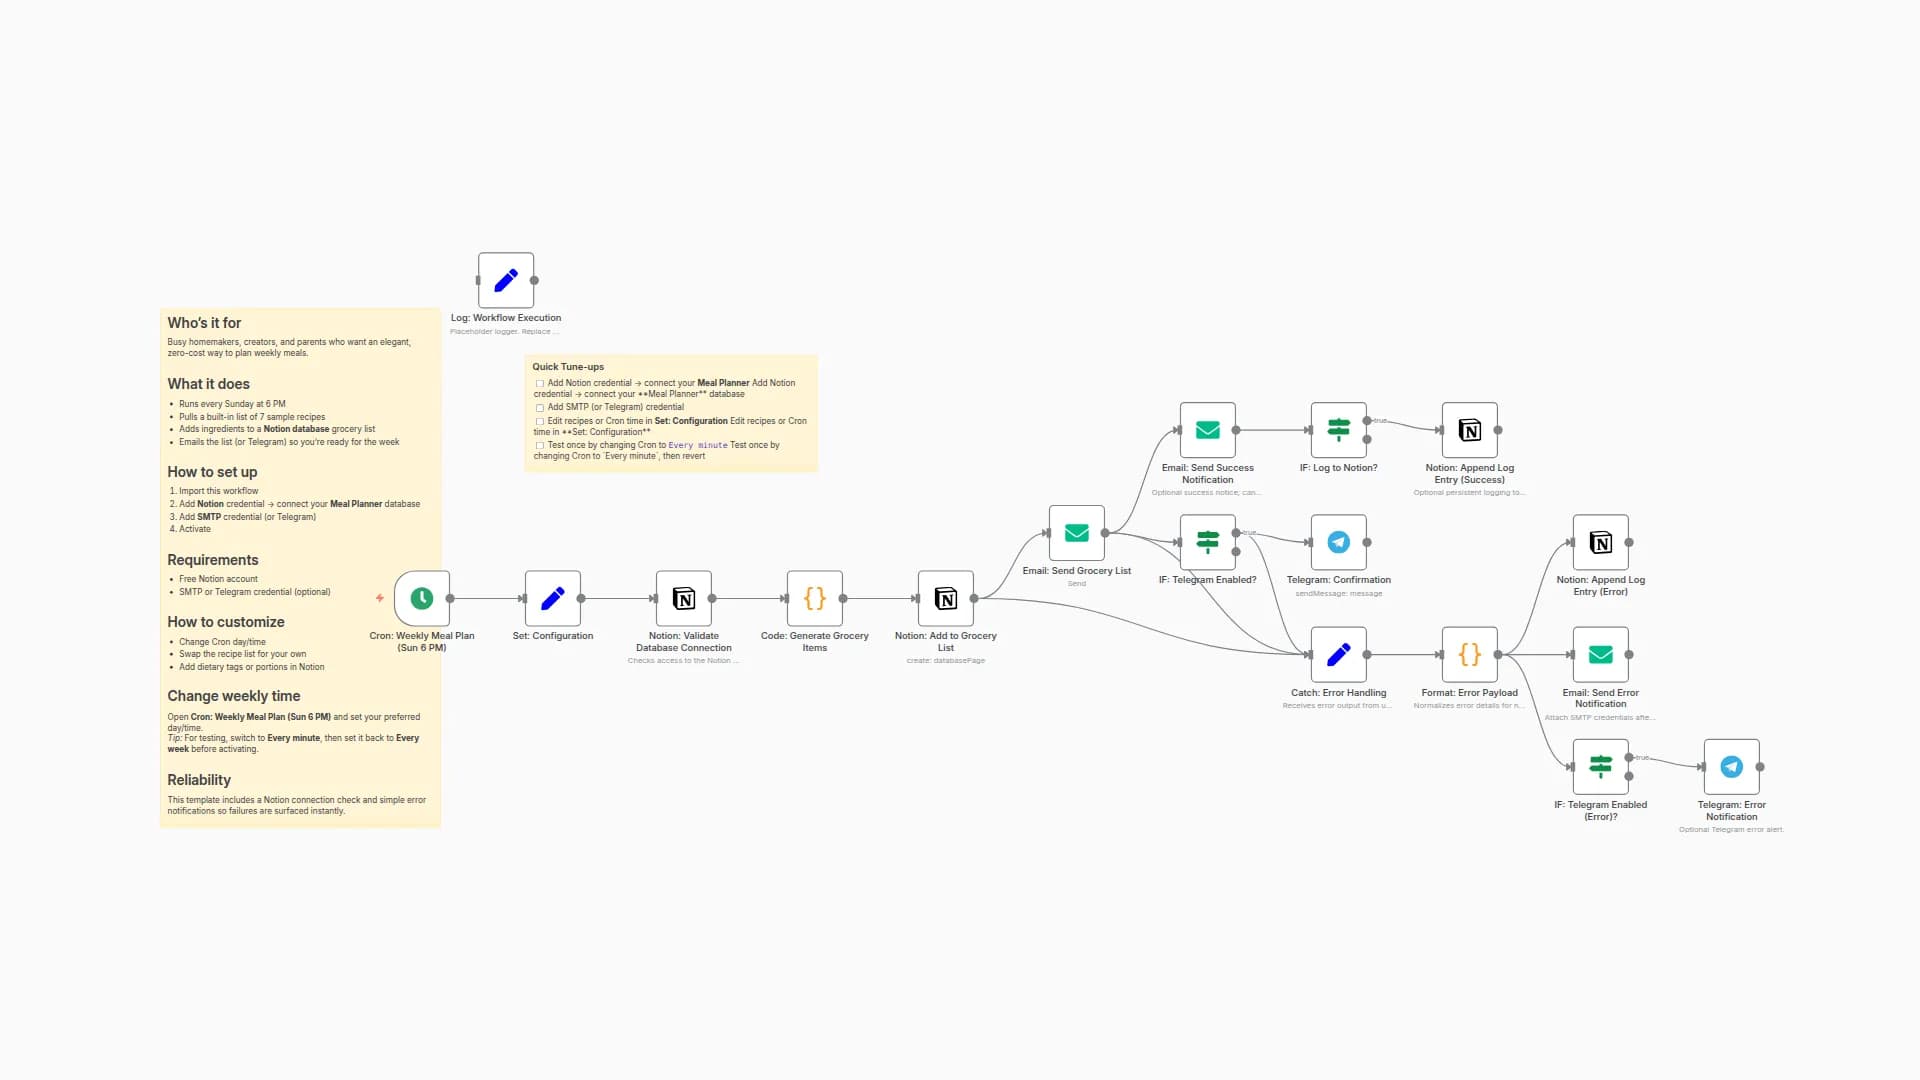Click Format: Error Payload code node
1920x1080 pixels.
(x=1469, y=654)
